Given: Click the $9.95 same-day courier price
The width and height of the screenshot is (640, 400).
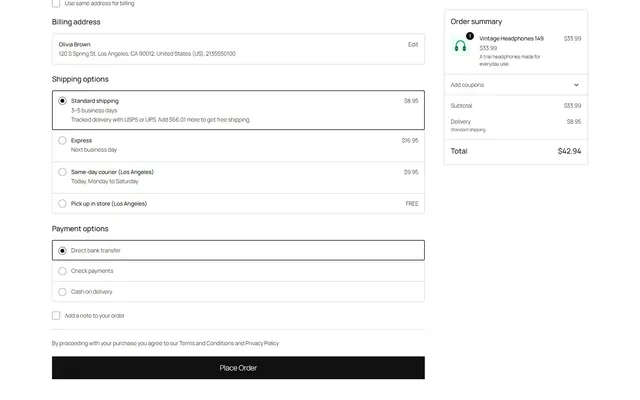Looking at the screenshot, I should (x=411, y=172).
